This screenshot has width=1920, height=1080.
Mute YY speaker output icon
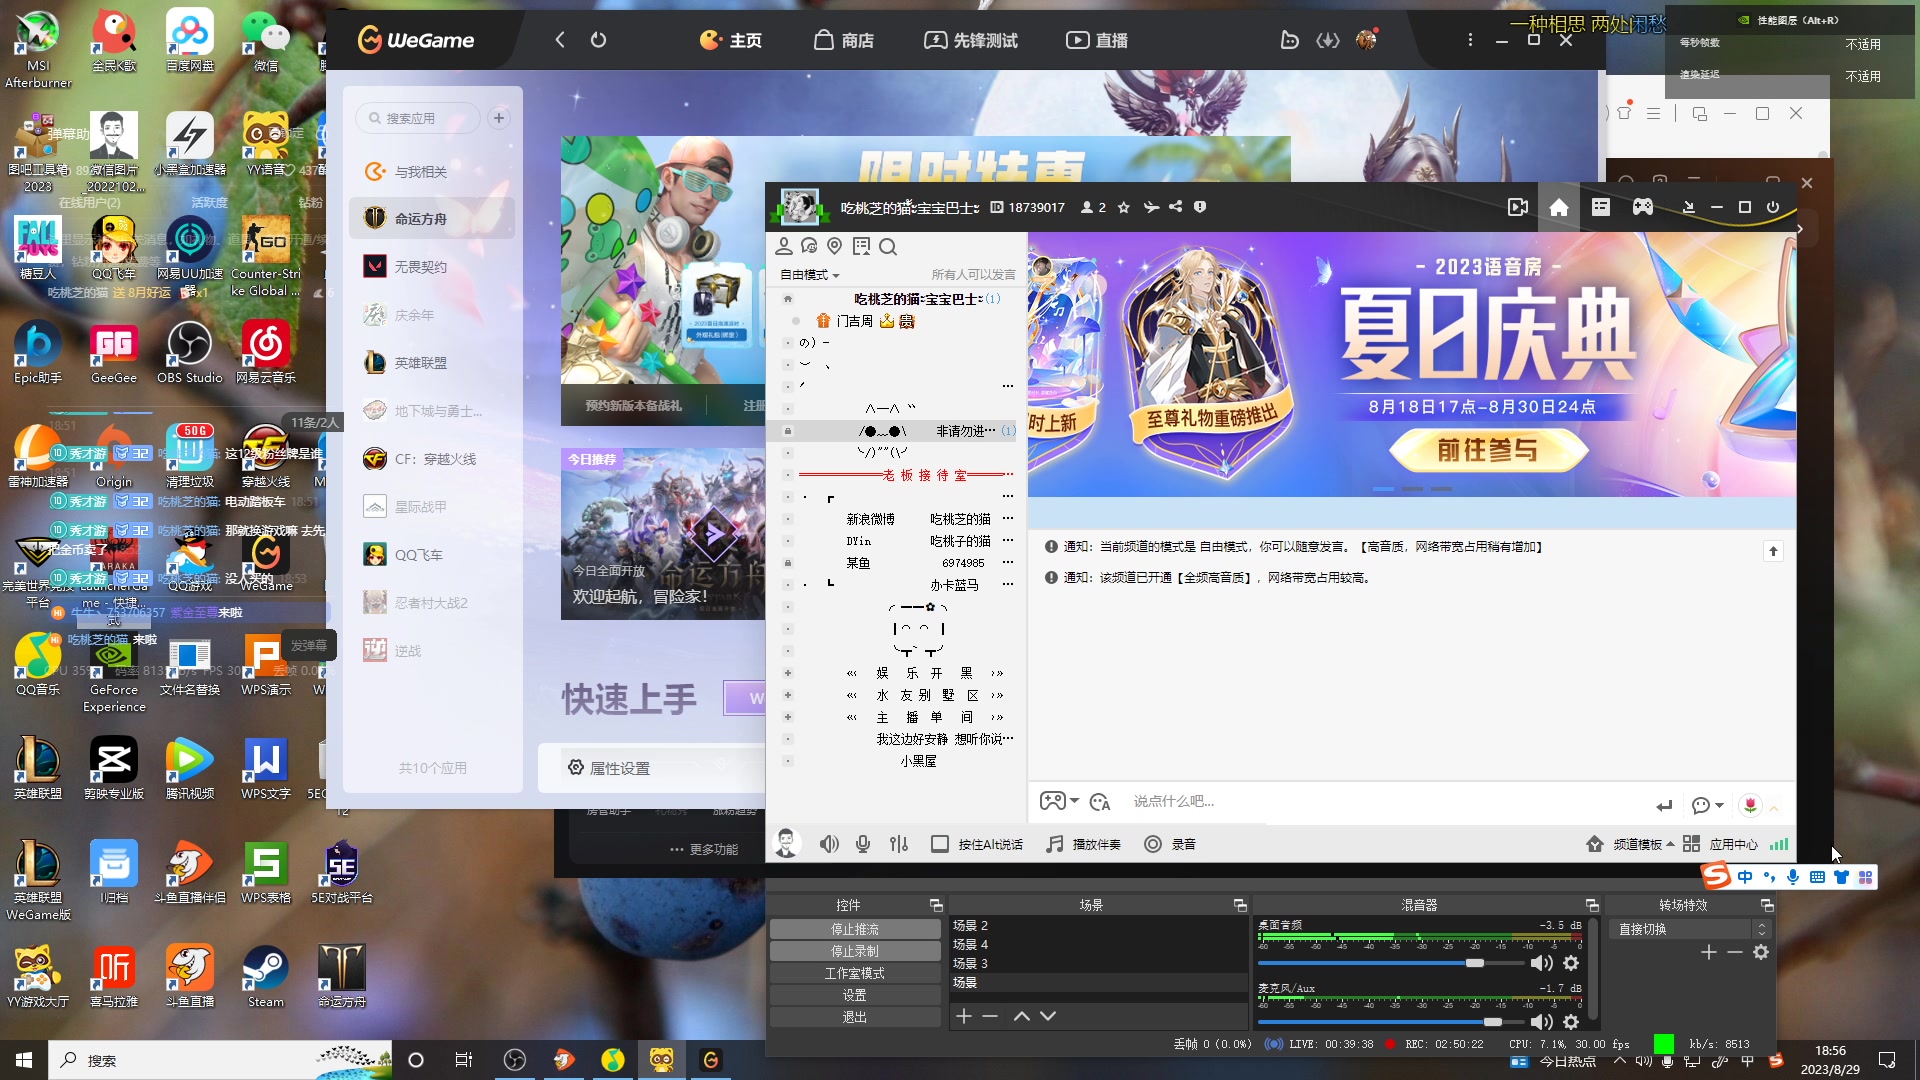click(x=829, y=844)
